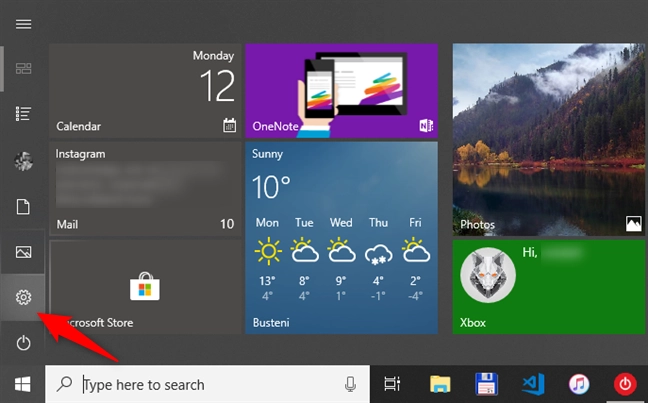Click the Photos picture icon on tile

(634, 224)
